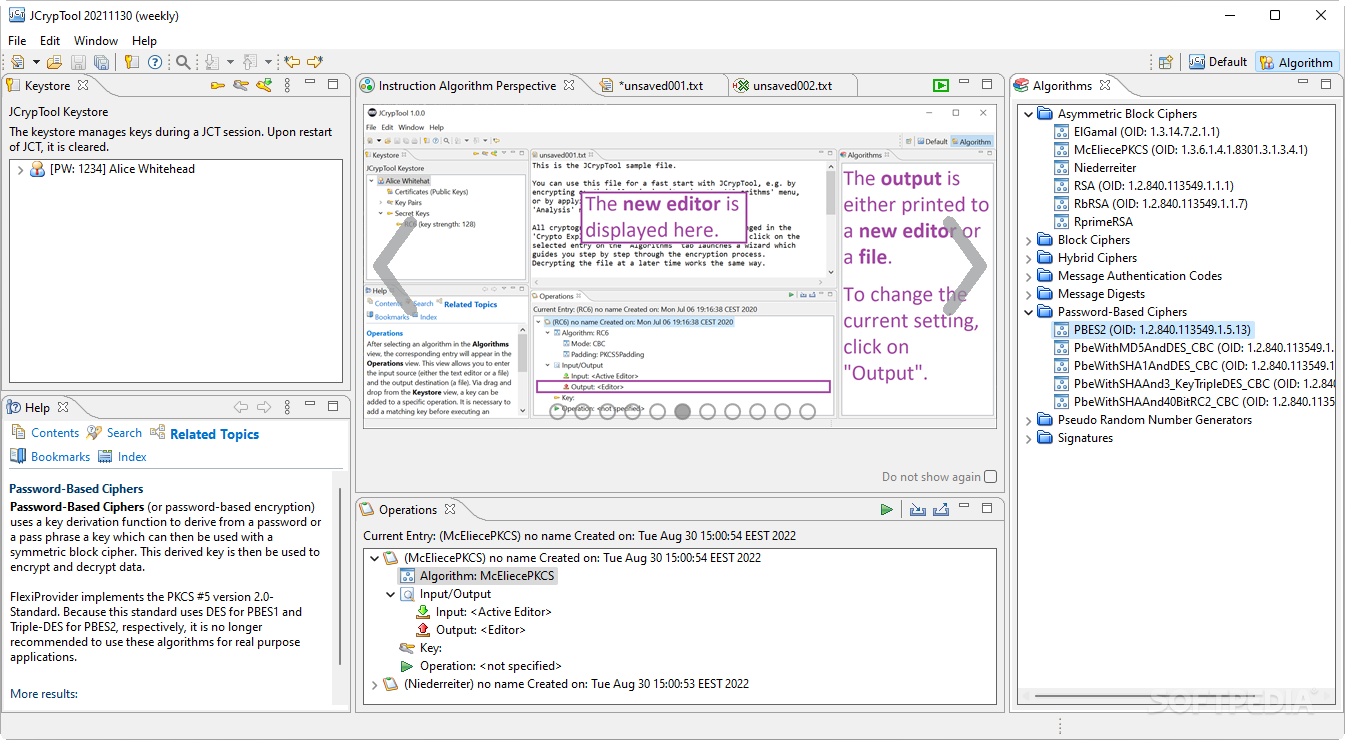Viewport: 1345px width, 740px height.
Task: Open the Help Search link
Action: click(124, 433)
